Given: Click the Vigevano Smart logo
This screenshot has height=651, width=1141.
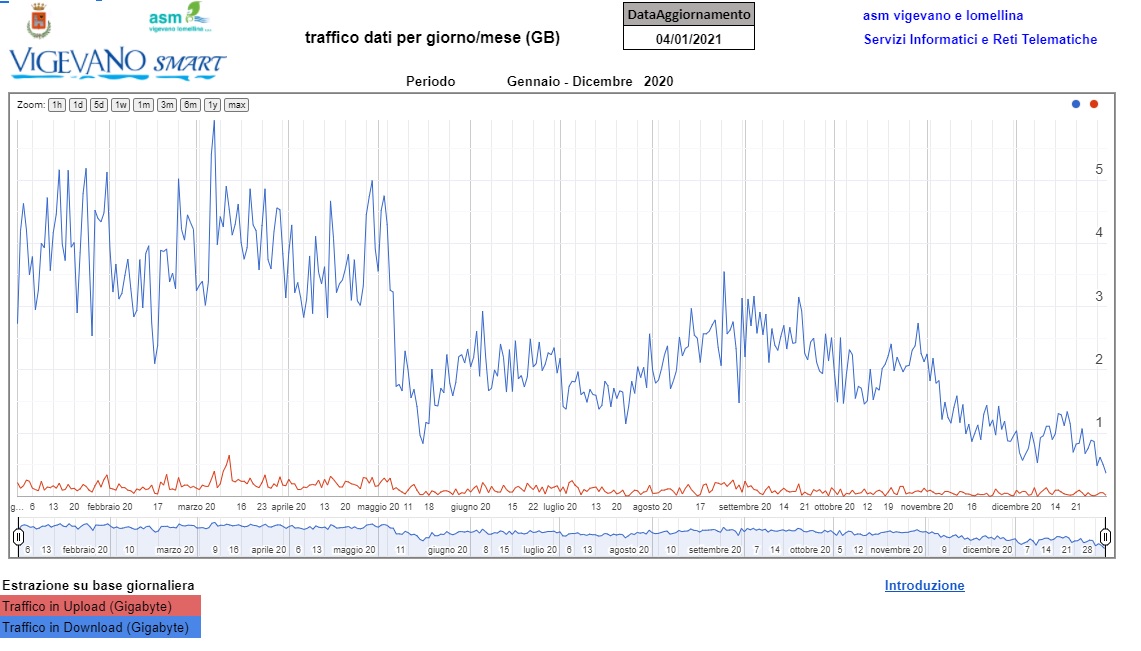Looking at the screenshot, I should tap(117, 62).
